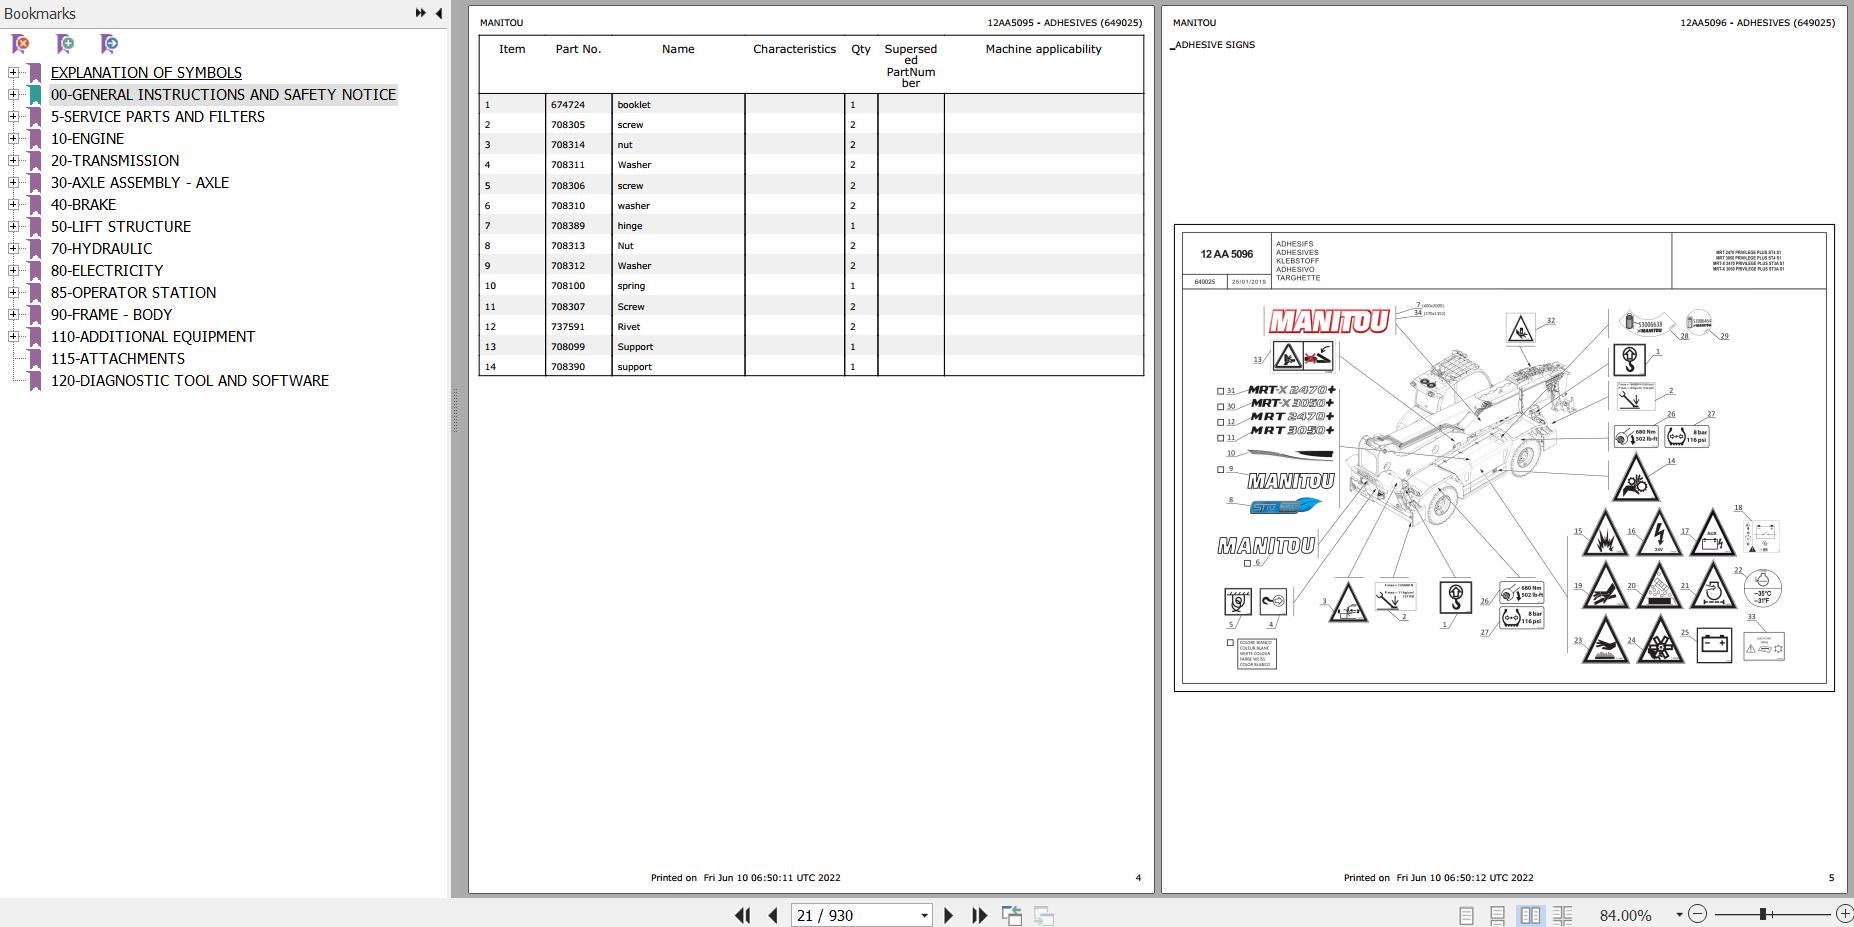
Task: Expand the 00-GENERAL INSTRUCTIONS AND SAFETY NOTICE node
Action: 13,94
